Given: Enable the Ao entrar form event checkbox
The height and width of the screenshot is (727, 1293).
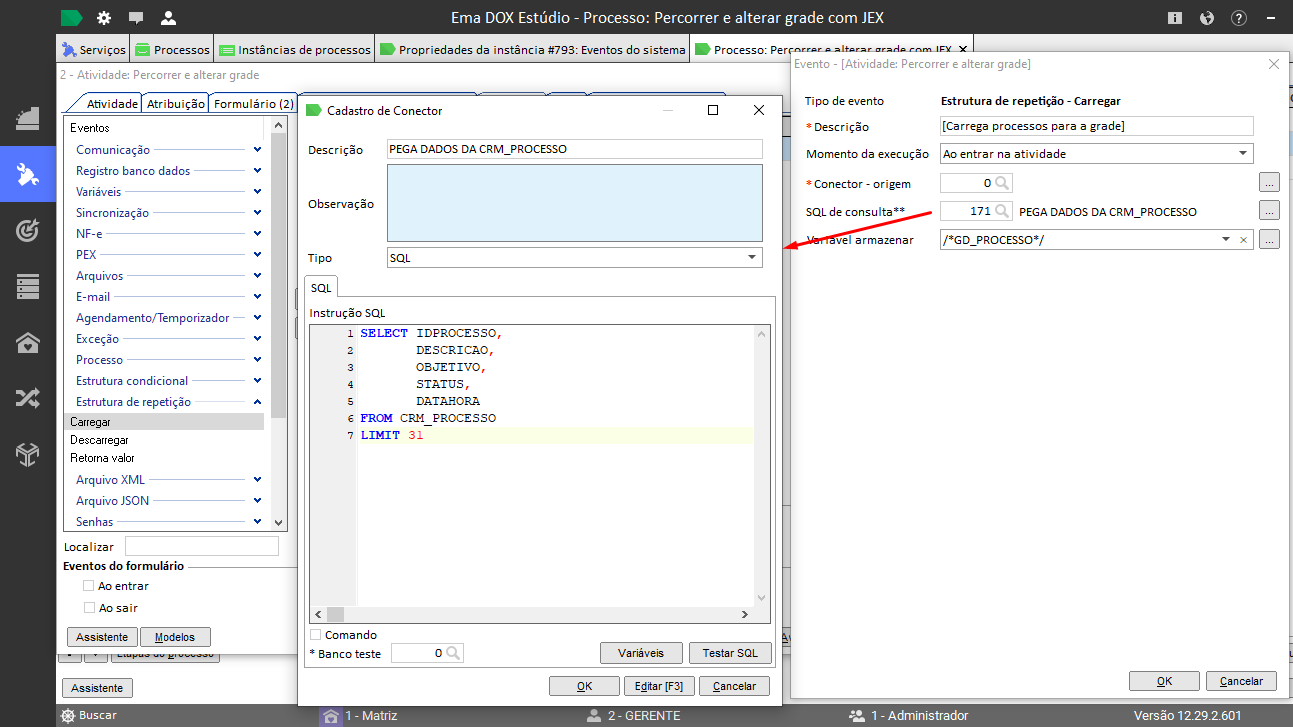Looking at the screenshot, I should coord(89,586).
